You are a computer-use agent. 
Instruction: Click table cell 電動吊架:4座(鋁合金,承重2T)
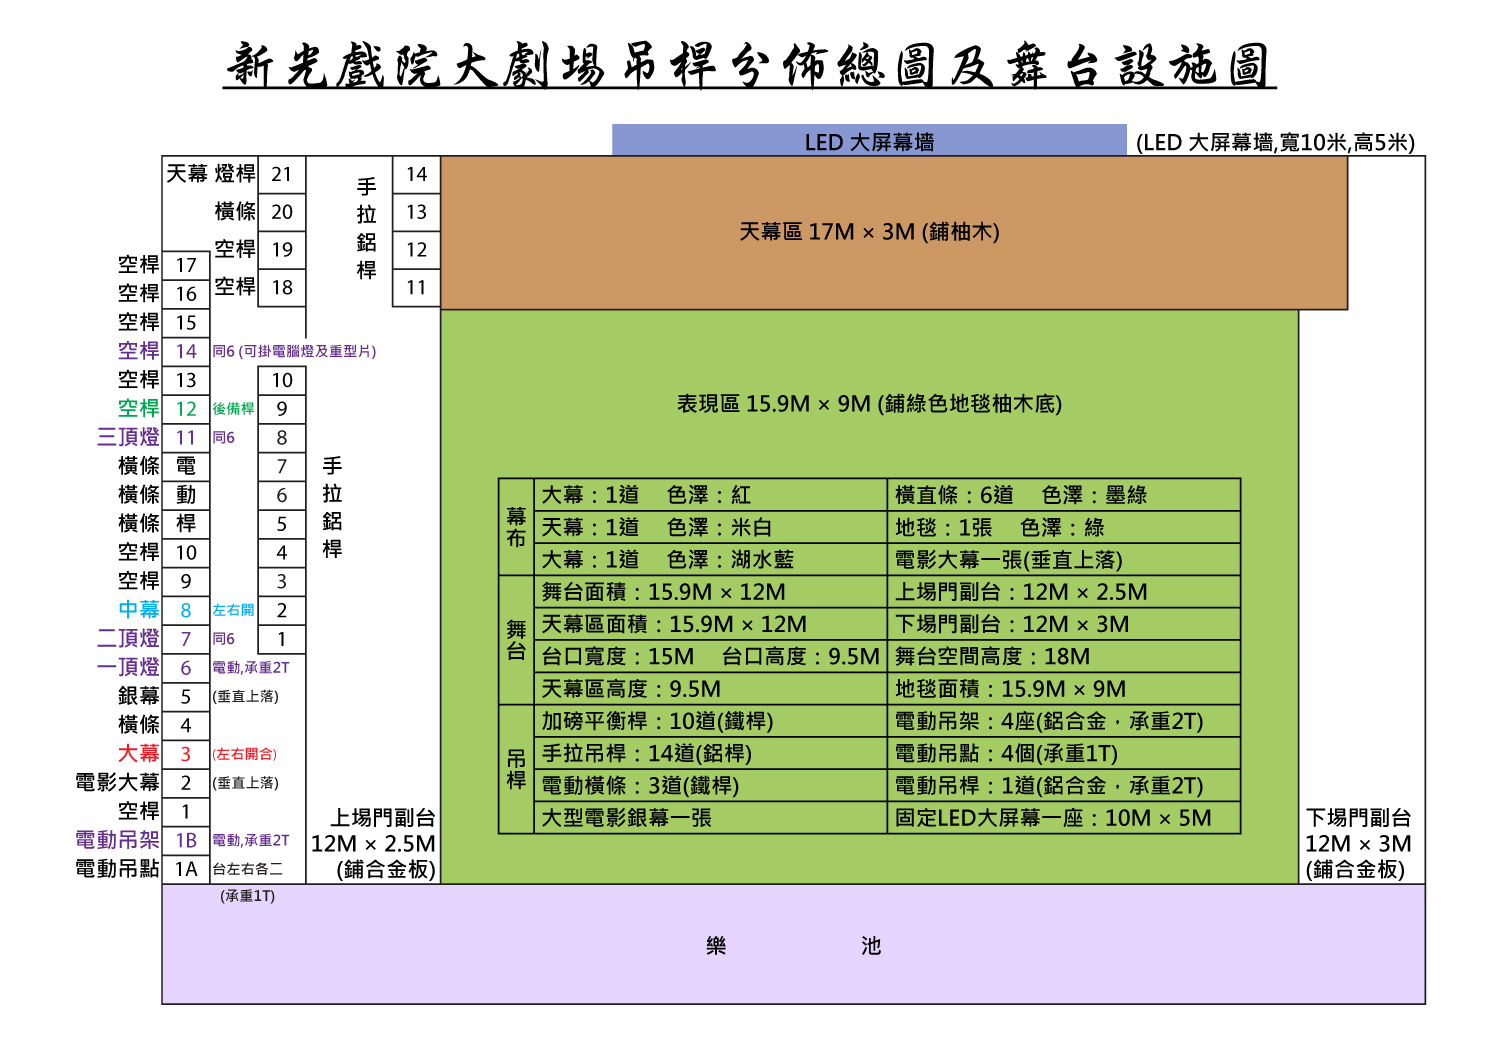coord(1064,721)
